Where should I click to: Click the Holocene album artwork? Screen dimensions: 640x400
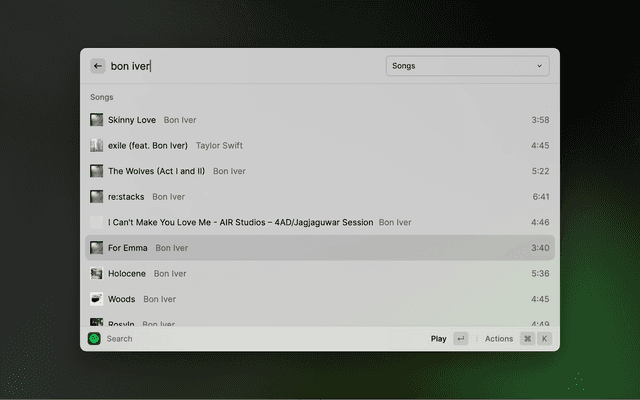(97, 273)
